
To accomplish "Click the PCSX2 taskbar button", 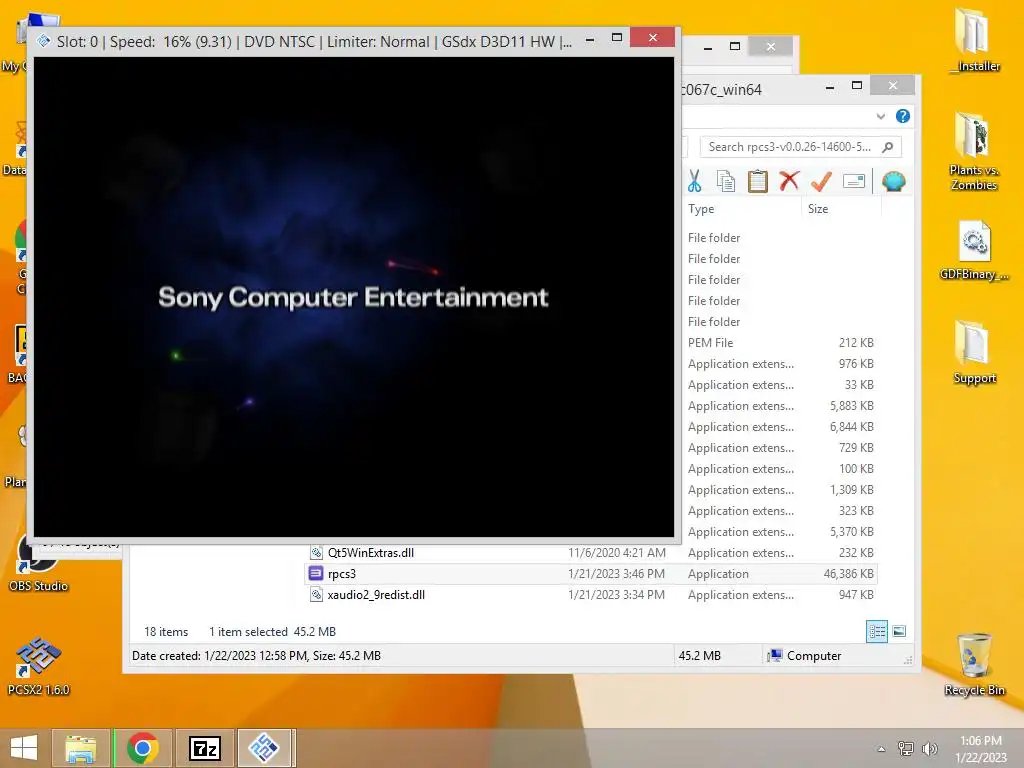I will coord(265,748).
